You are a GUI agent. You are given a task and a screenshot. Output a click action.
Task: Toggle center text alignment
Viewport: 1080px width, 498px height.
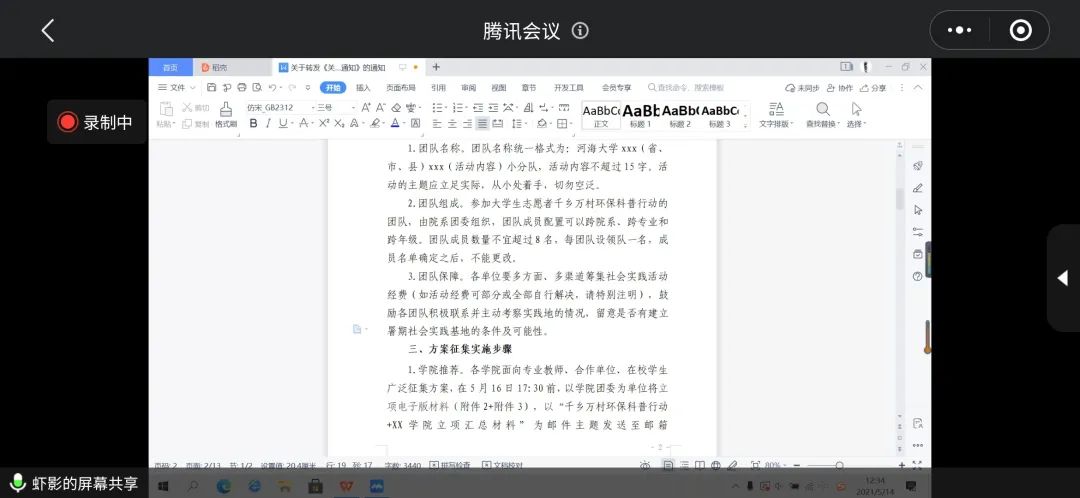[x=452, y=124]
